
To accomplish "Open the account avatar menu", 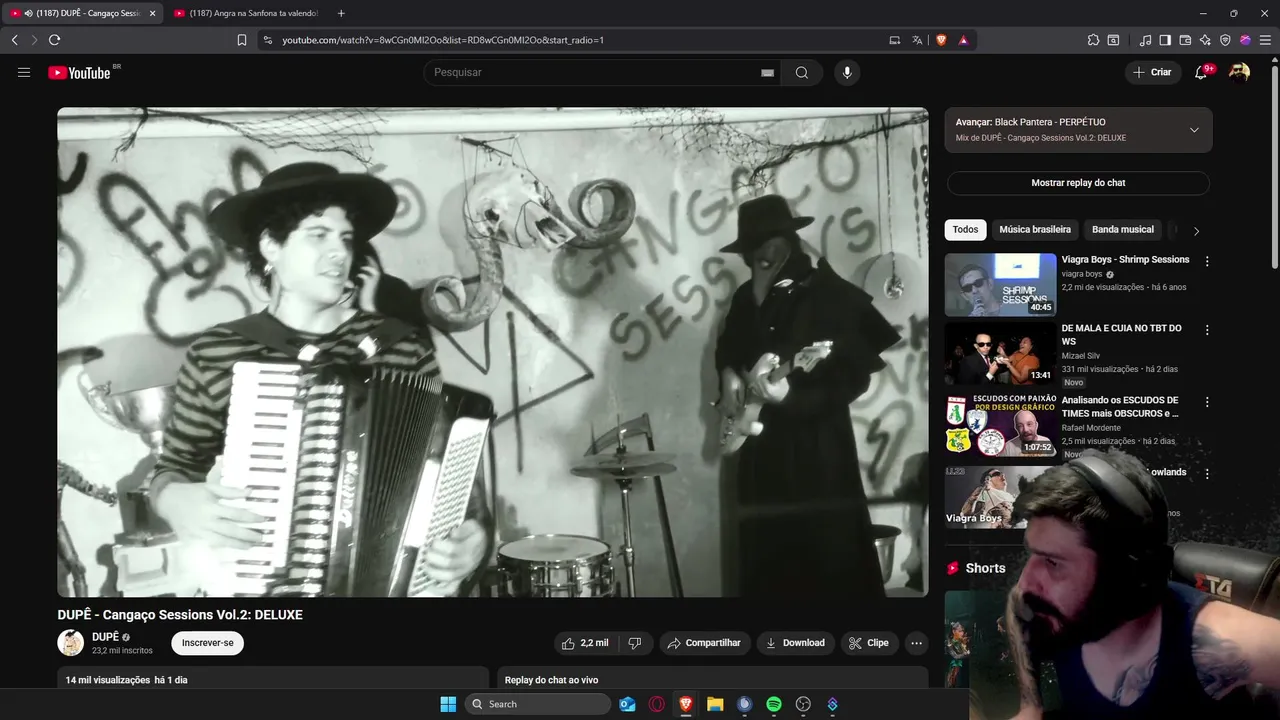I will [1239, 72].
